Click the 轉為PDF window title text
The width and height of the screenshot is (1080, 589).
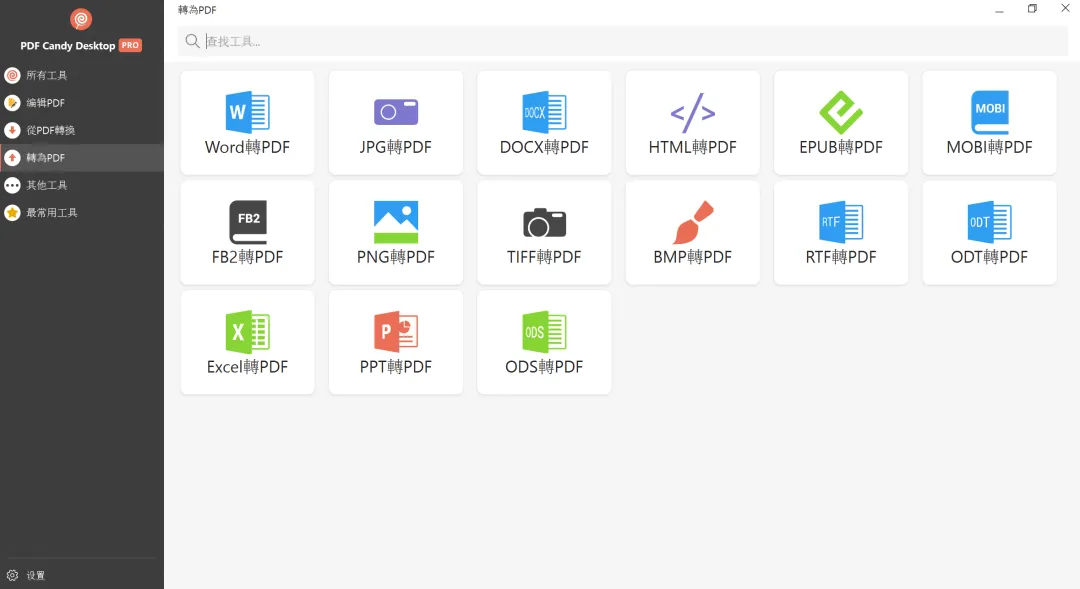[197, 10]
